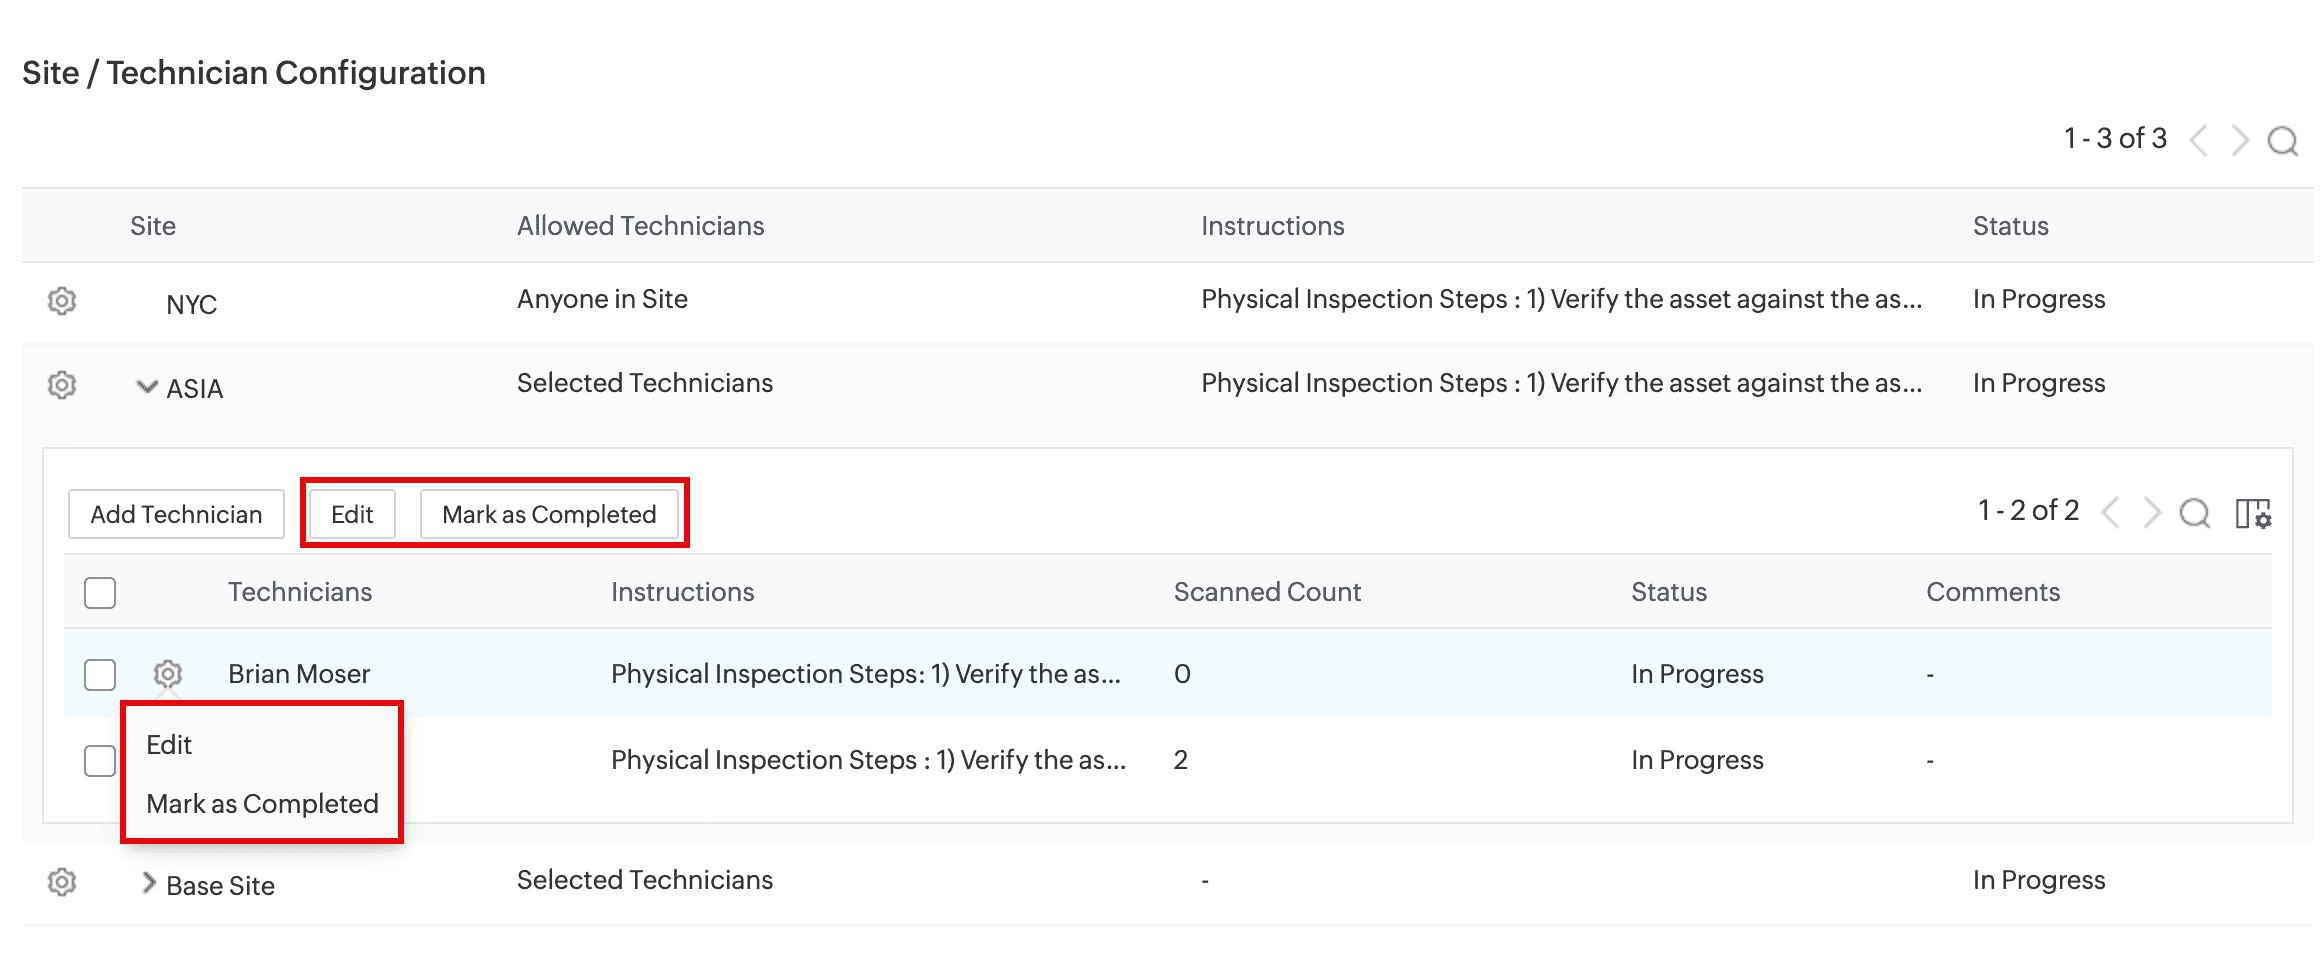2324x956 pixels.
Task: Open the column chooser settings icon
Action: tap(2253, 514)
